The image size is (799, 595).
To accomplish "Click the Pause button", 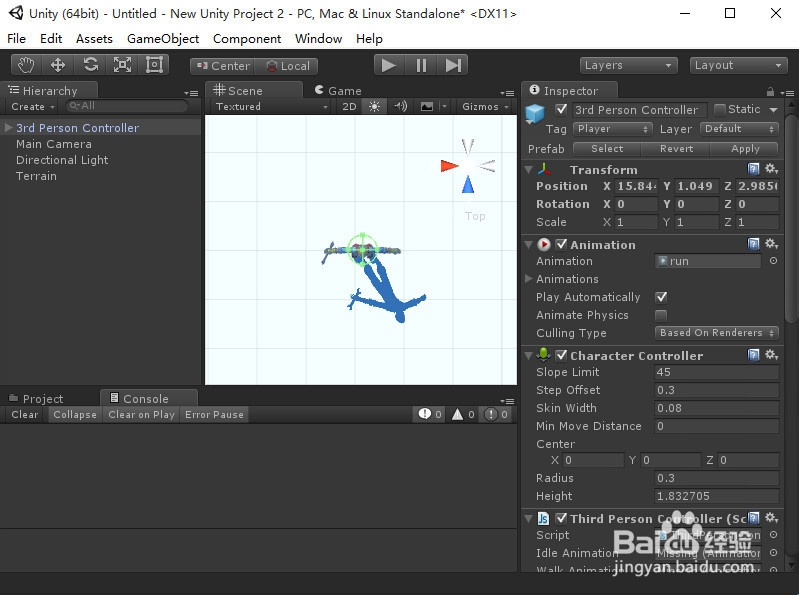I will point(421,65).
